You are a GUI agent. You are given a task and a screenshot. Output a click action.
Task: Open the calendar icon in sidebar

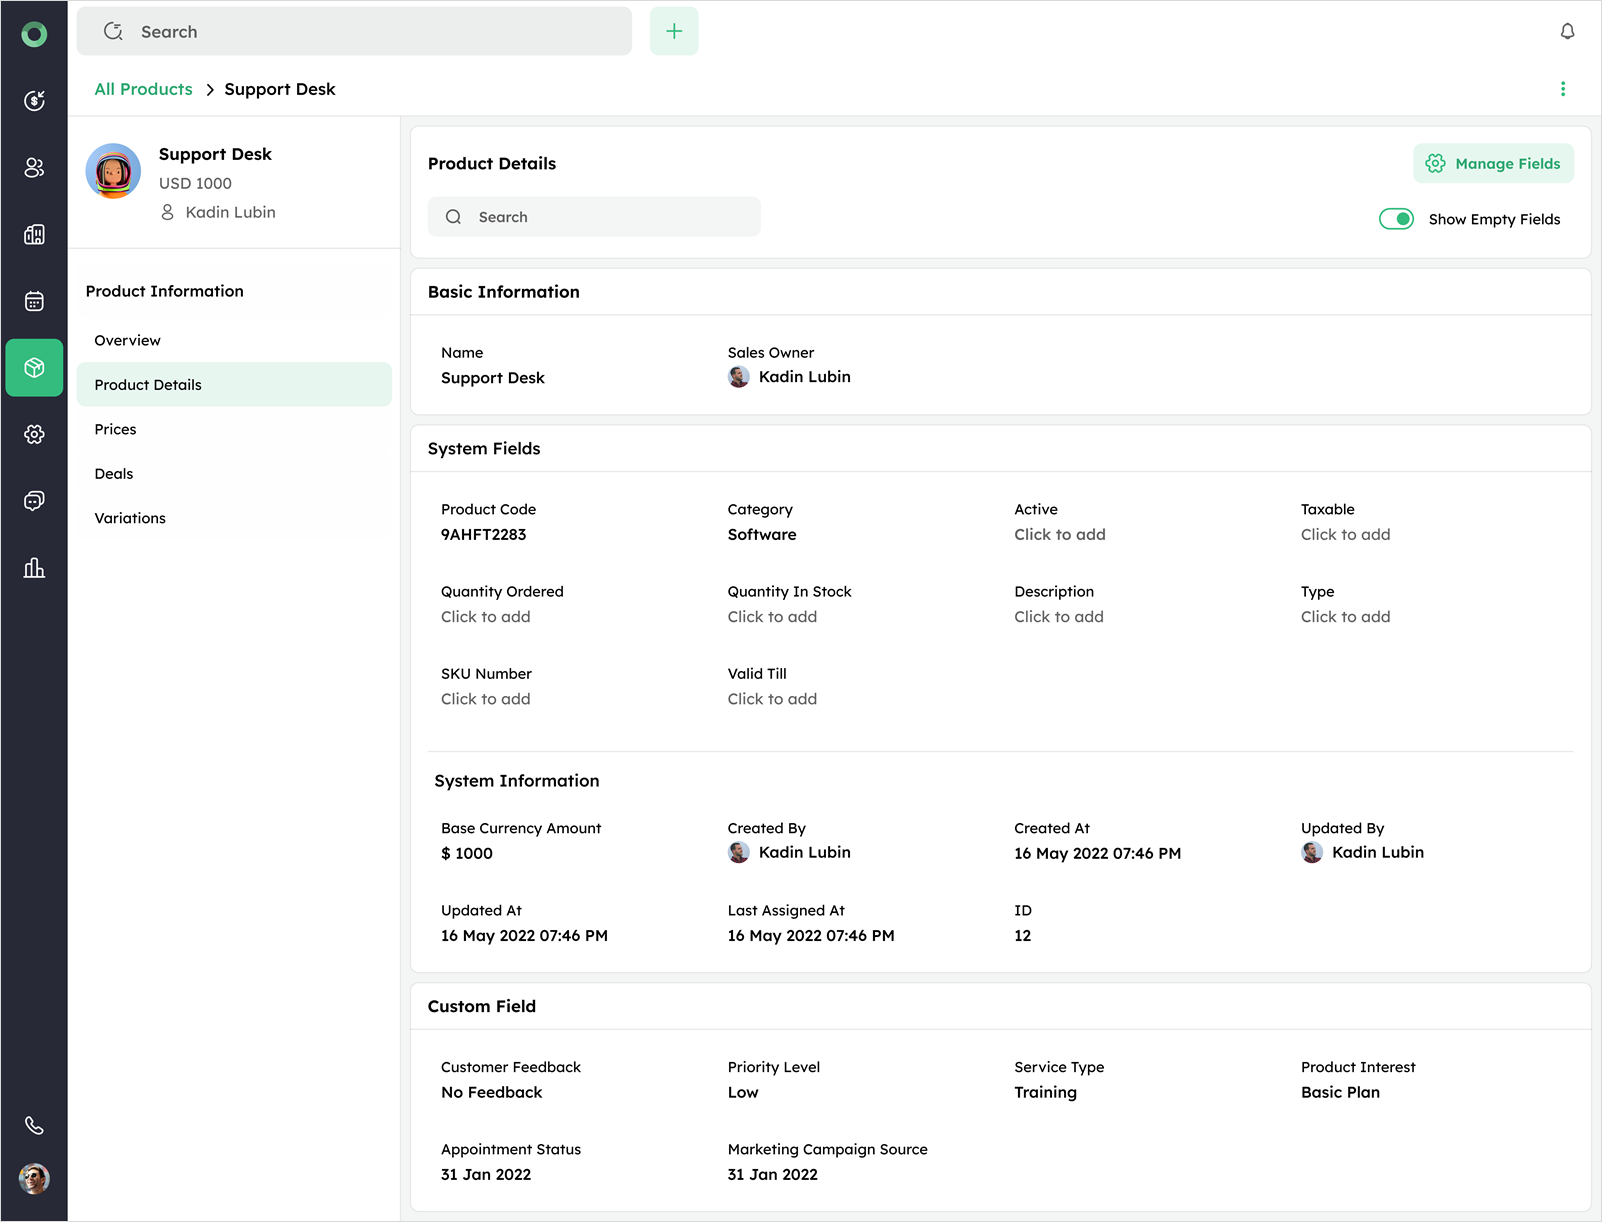click(34, 301)
